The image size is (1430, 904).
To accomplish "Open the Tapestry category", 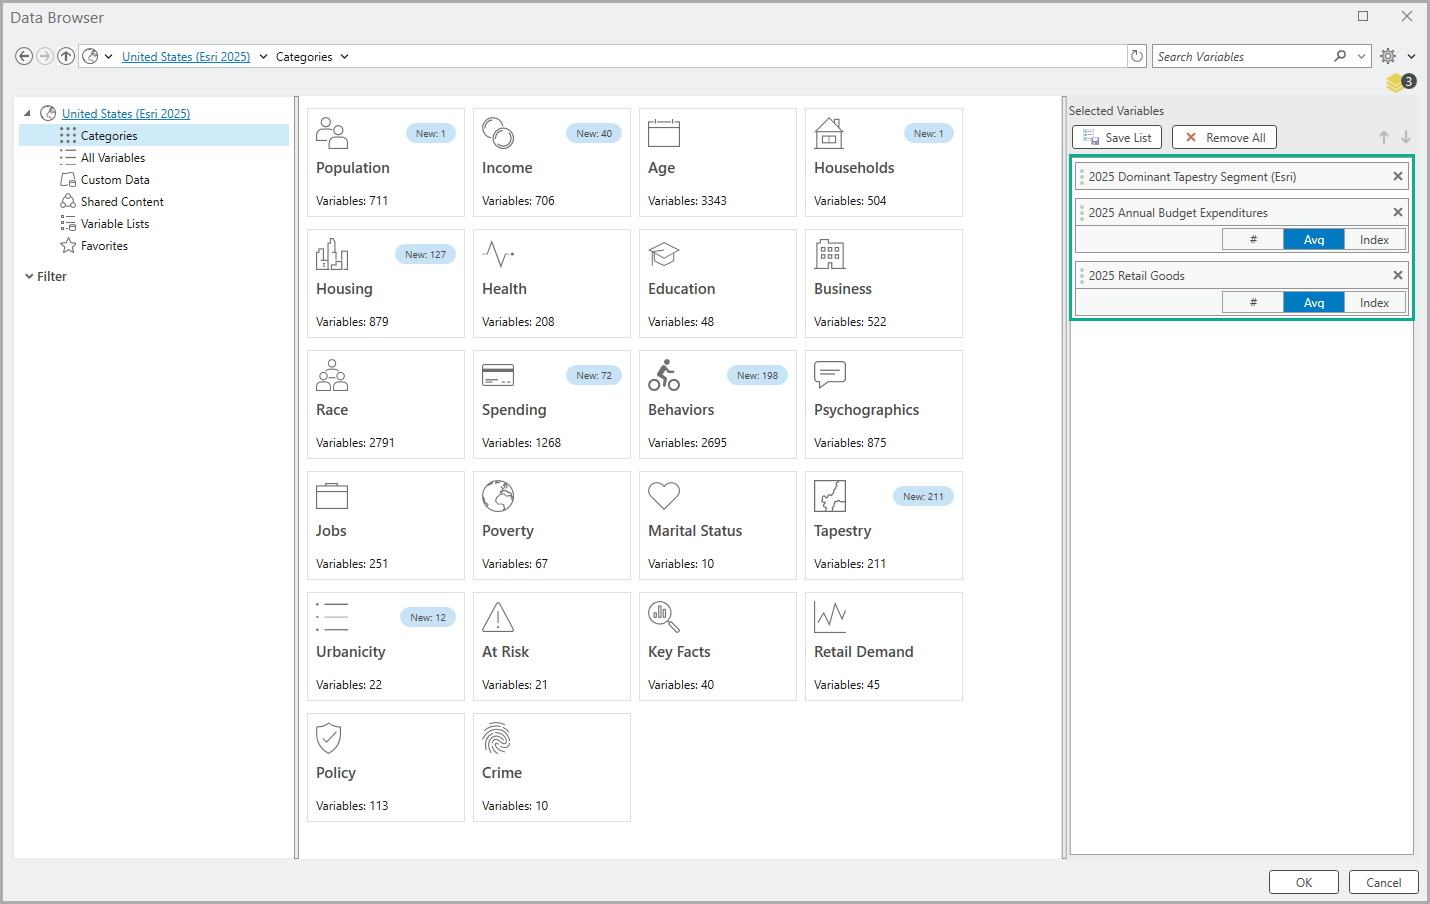I will coord(842,530).
